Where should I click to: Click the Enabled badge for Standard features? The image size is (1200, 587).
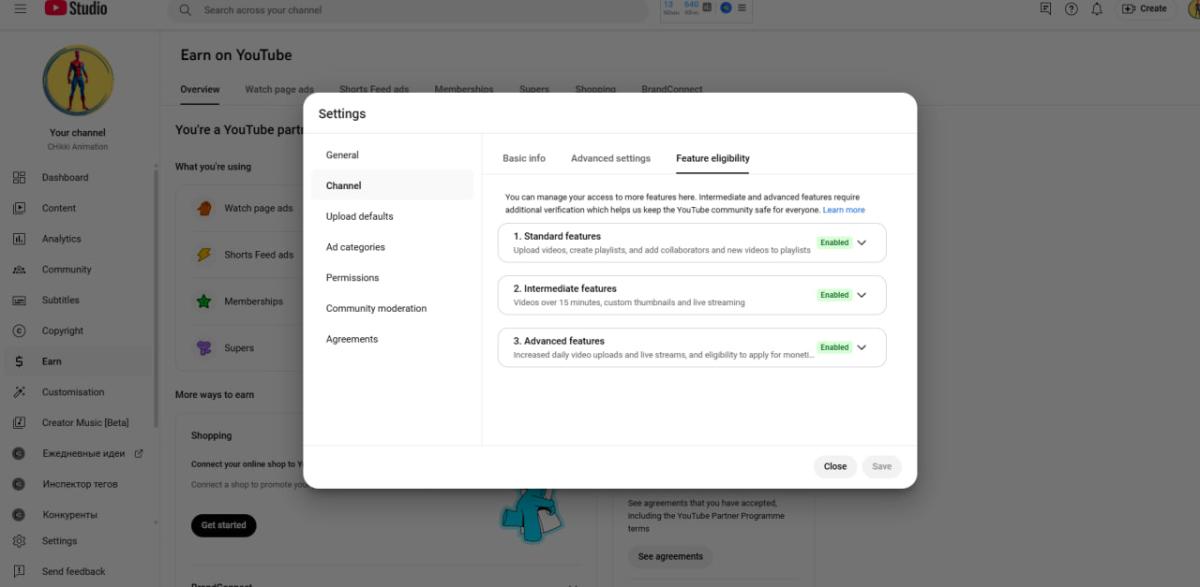[834, 243]
